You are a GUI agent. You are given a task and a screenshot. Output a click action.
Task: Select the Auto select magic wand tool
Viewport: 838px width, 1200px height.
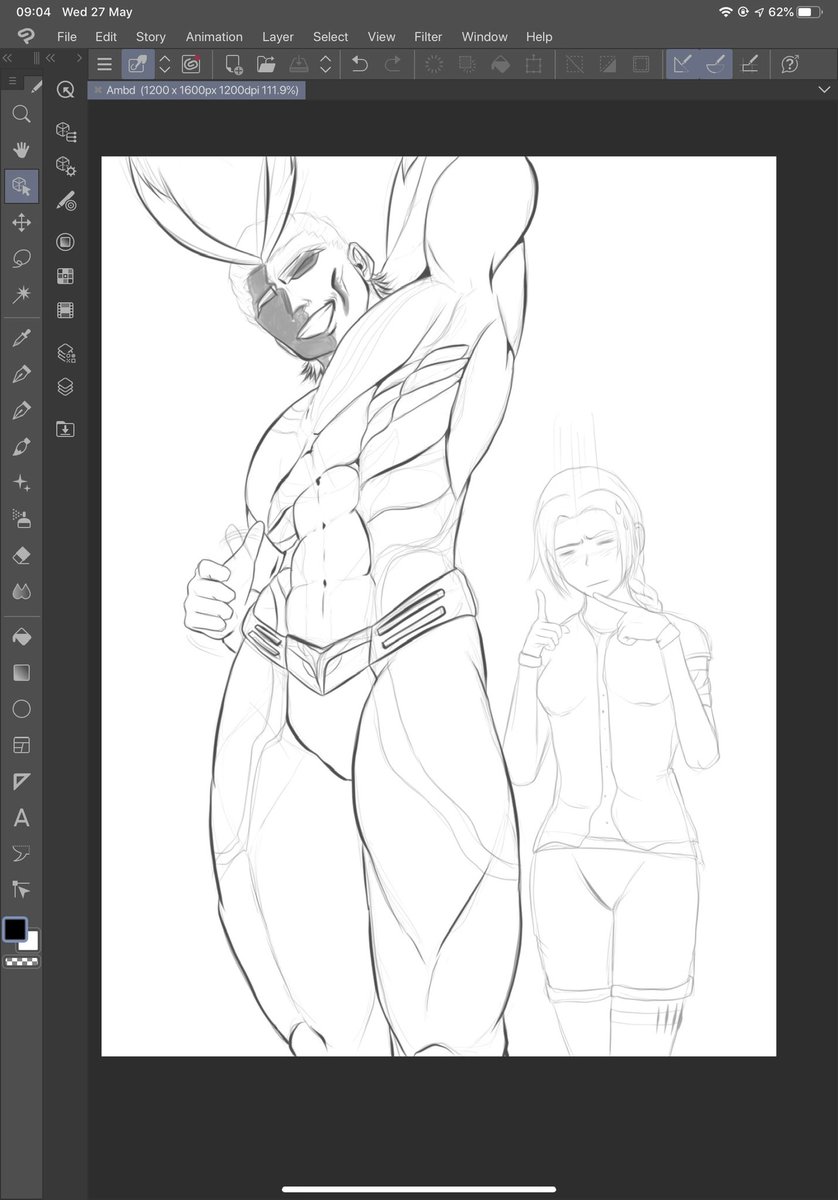click(21, 294)
